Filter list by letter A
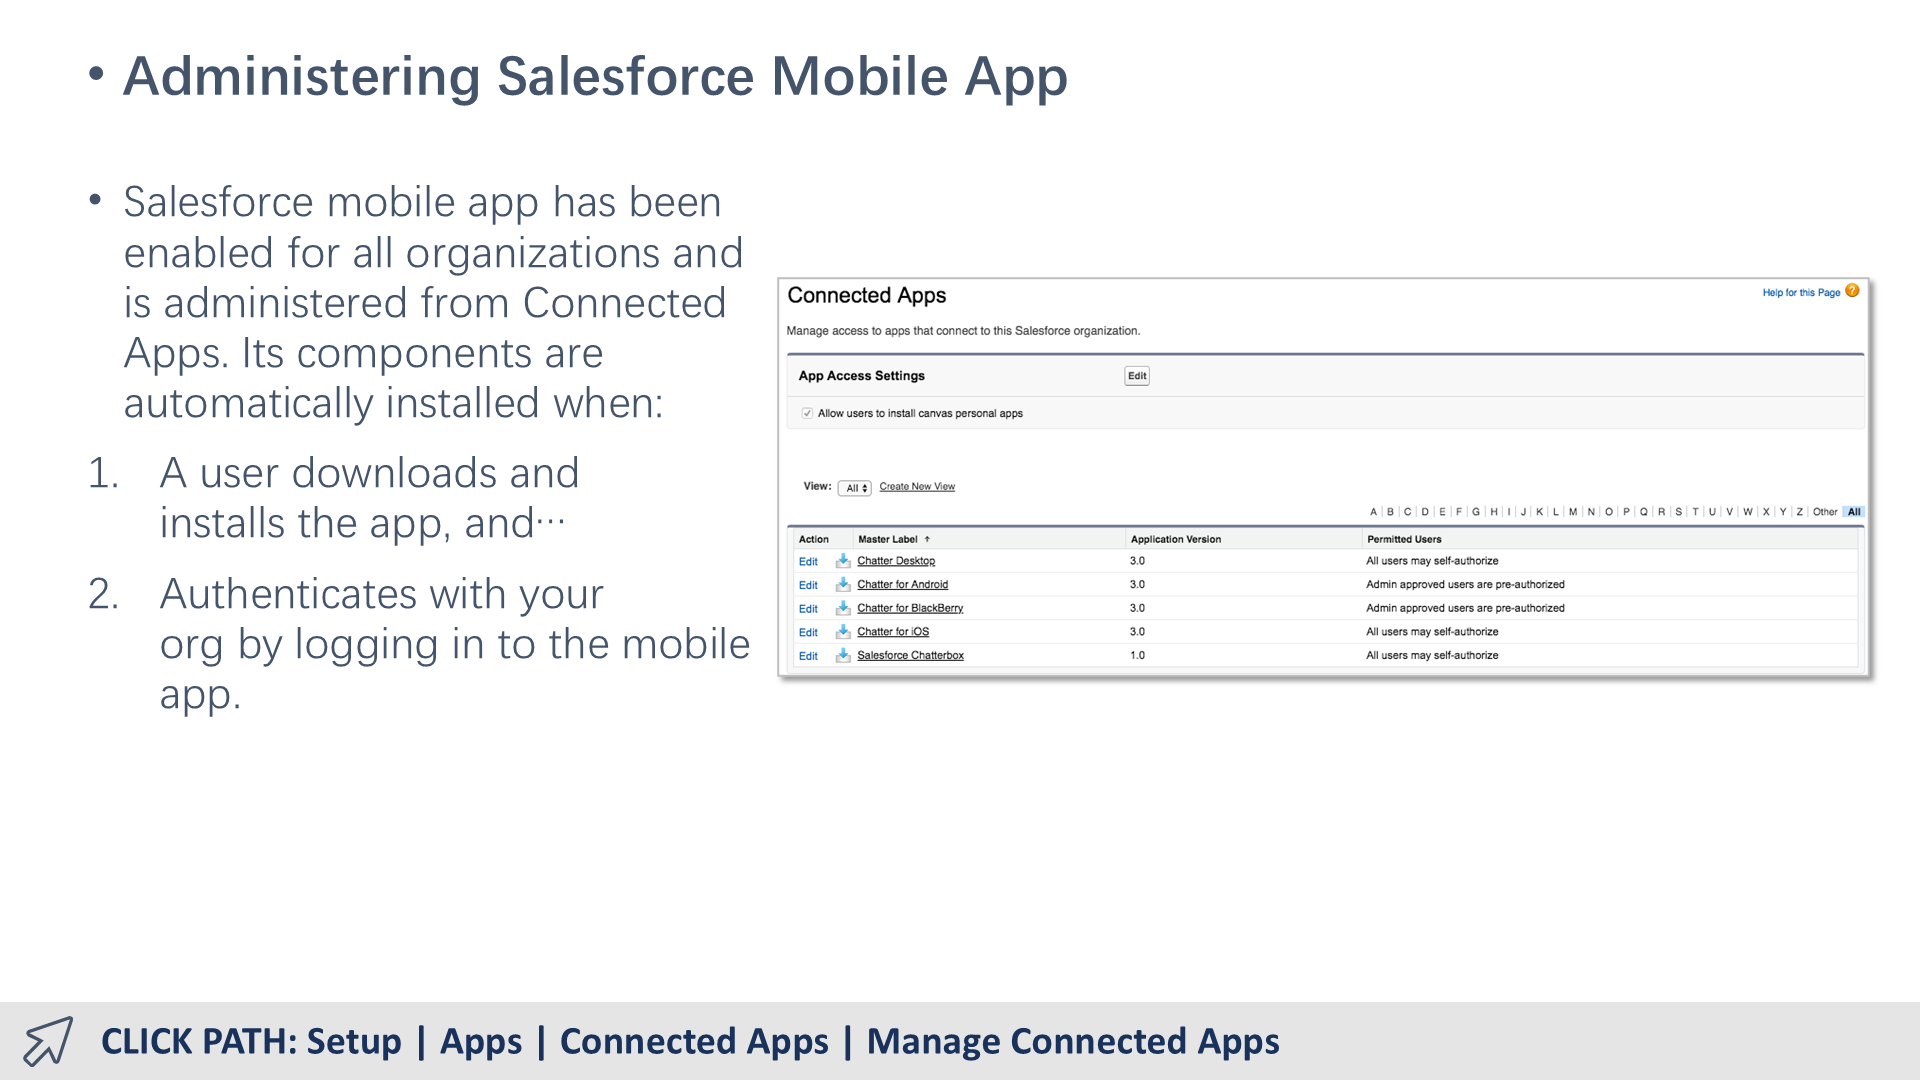The height and width of the screenshot is (1080, 1920). point(1373,512)
